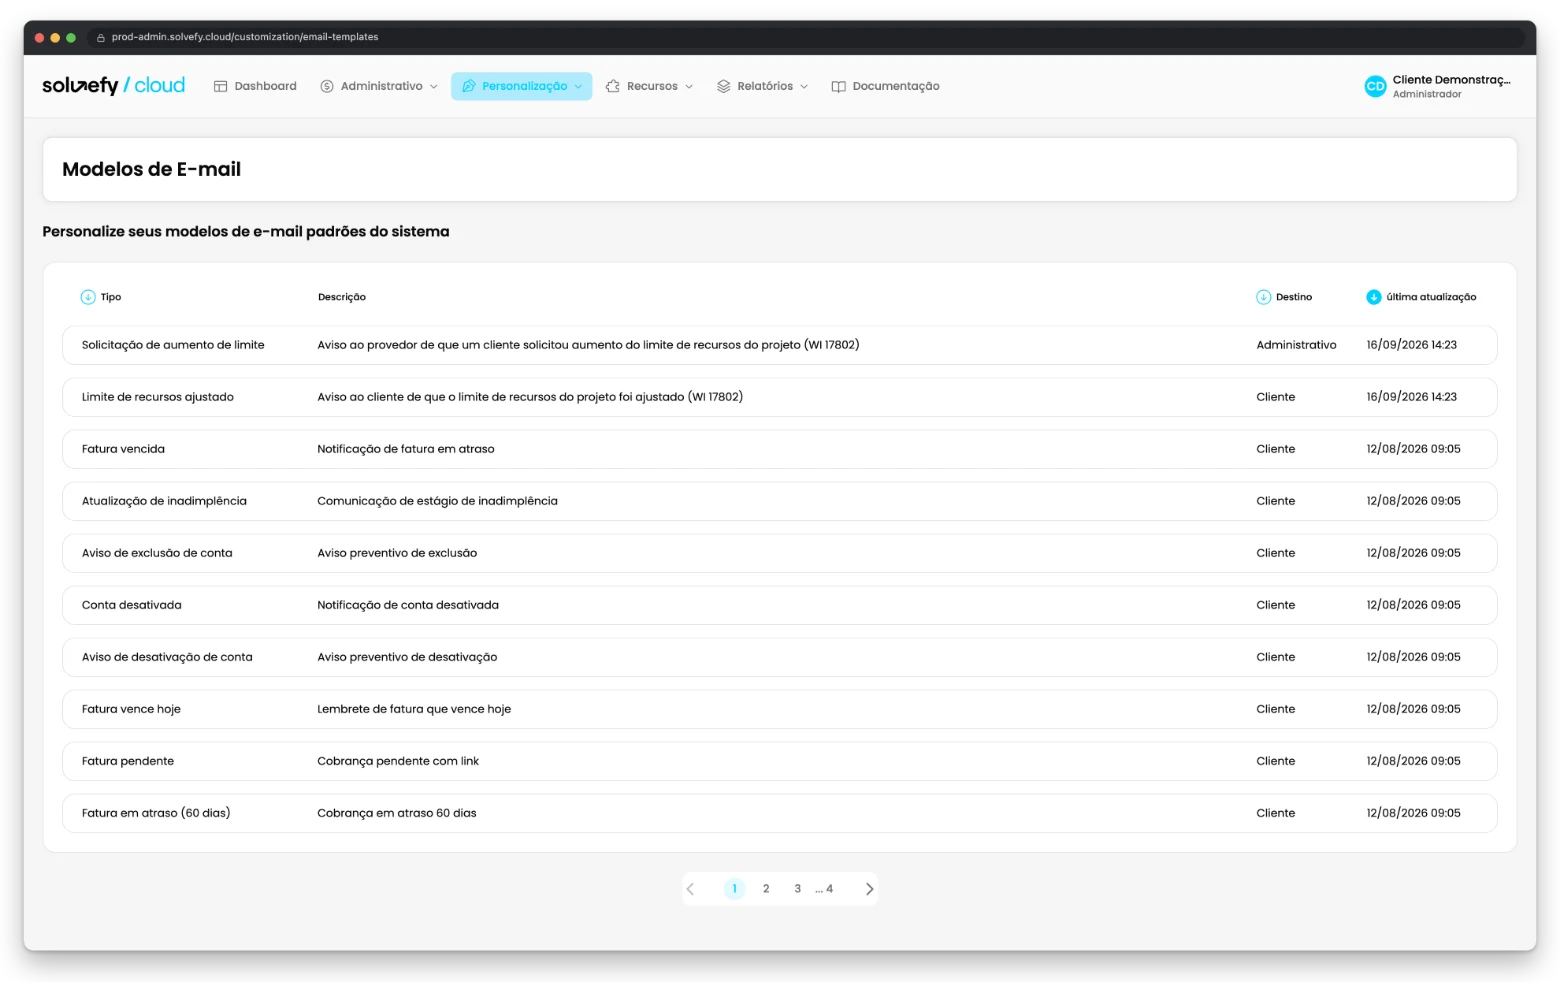Screen dimensions: 1560x982
Task: Sort by Tipo using the arrow icon
Action: click(88, 297)
